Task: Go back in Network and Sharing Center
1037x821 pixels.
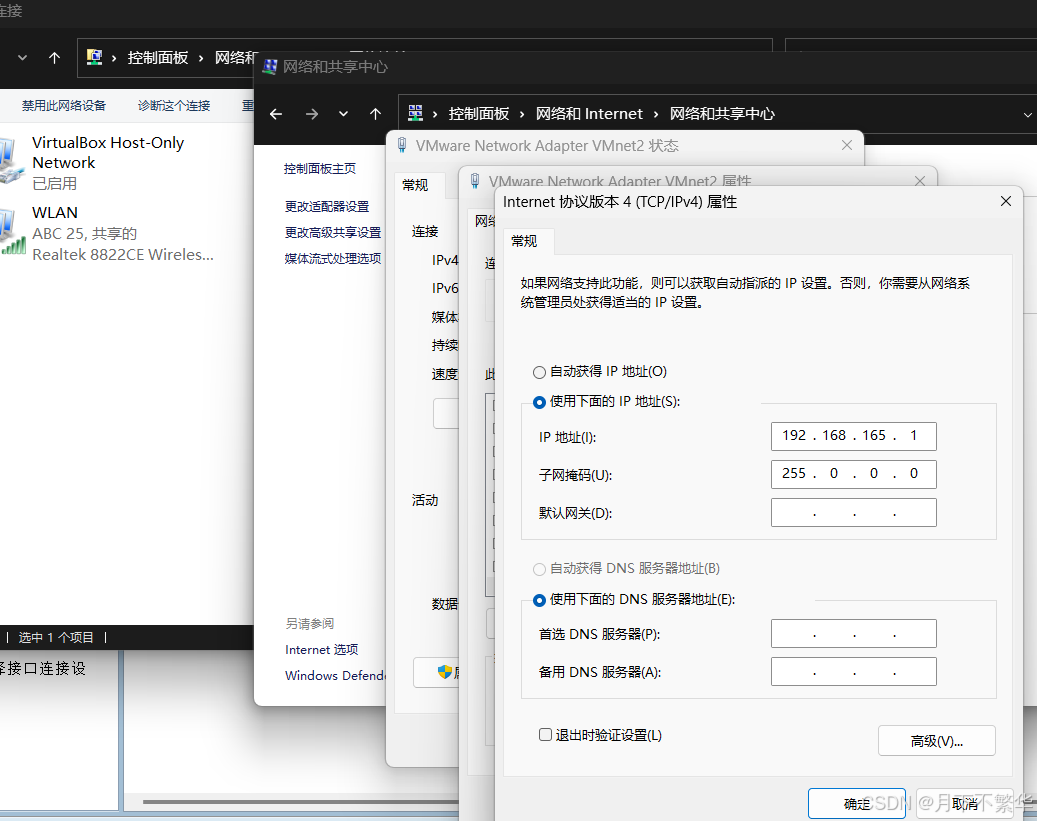Action: [276, 114]
